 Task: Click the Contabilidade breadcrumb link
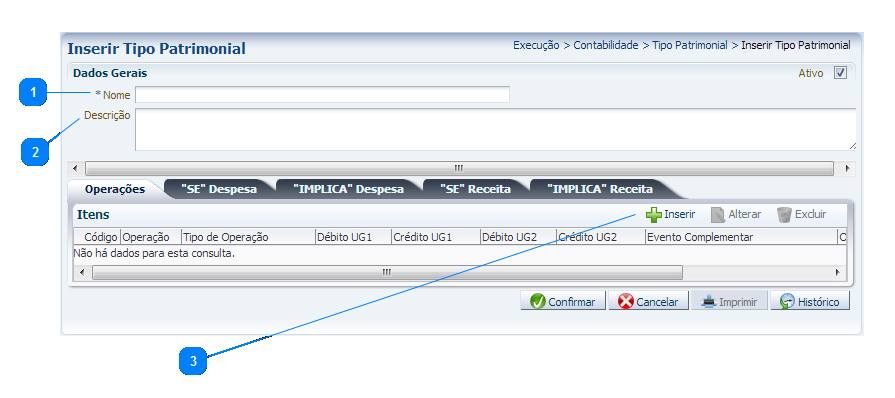(606, 45)
